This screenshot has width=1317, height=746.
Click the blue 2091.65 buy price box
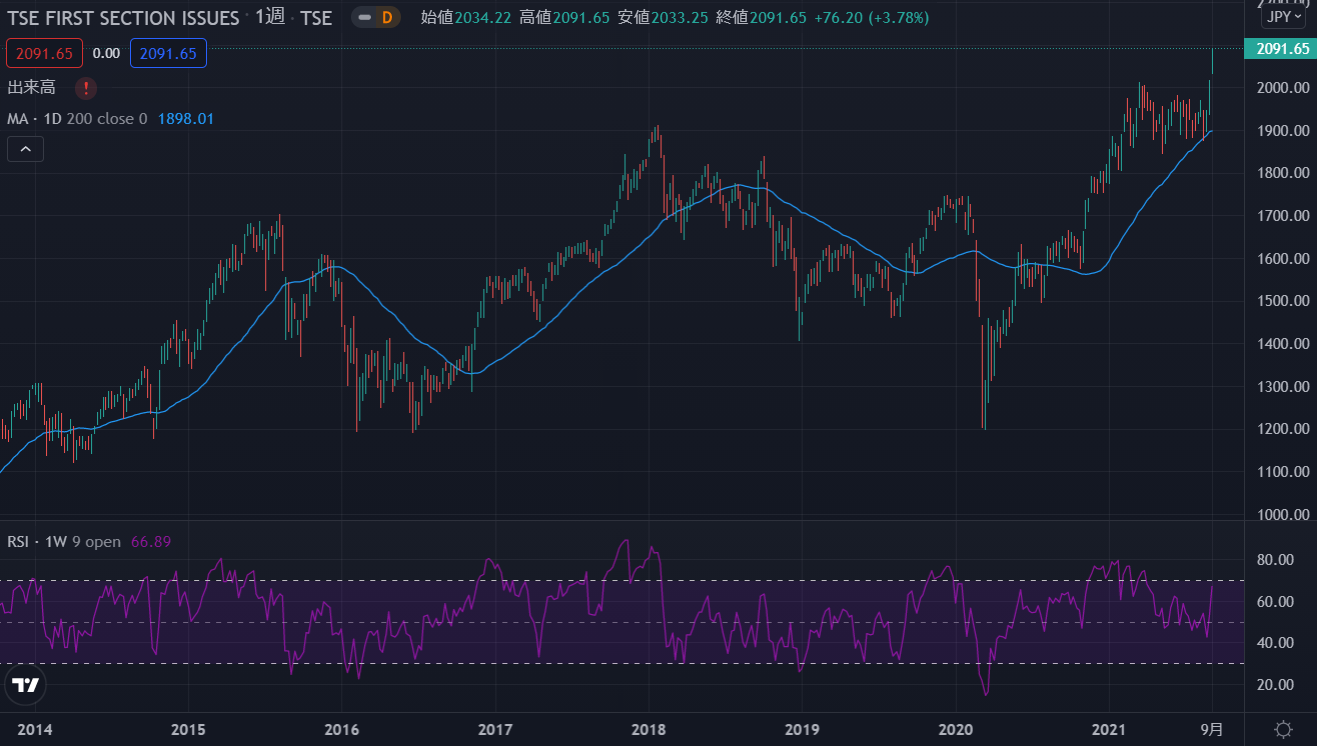tap(168, 53)
